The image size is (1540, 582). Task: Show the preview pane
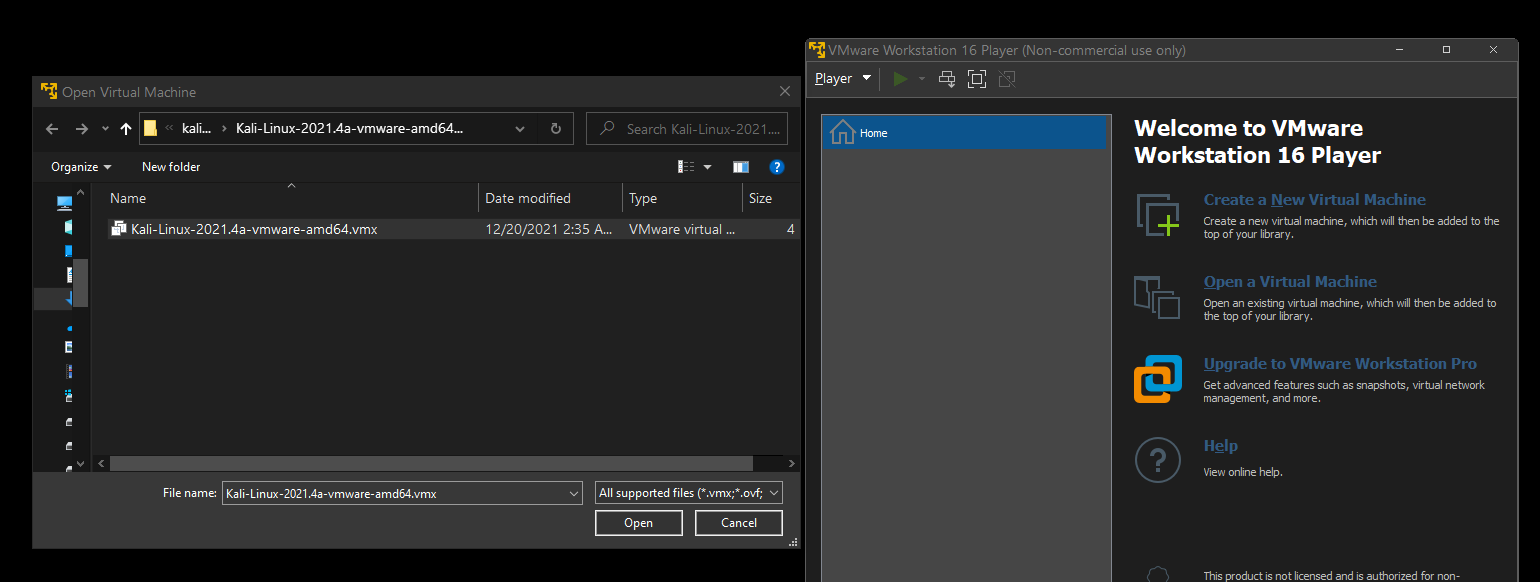[741, 167]
